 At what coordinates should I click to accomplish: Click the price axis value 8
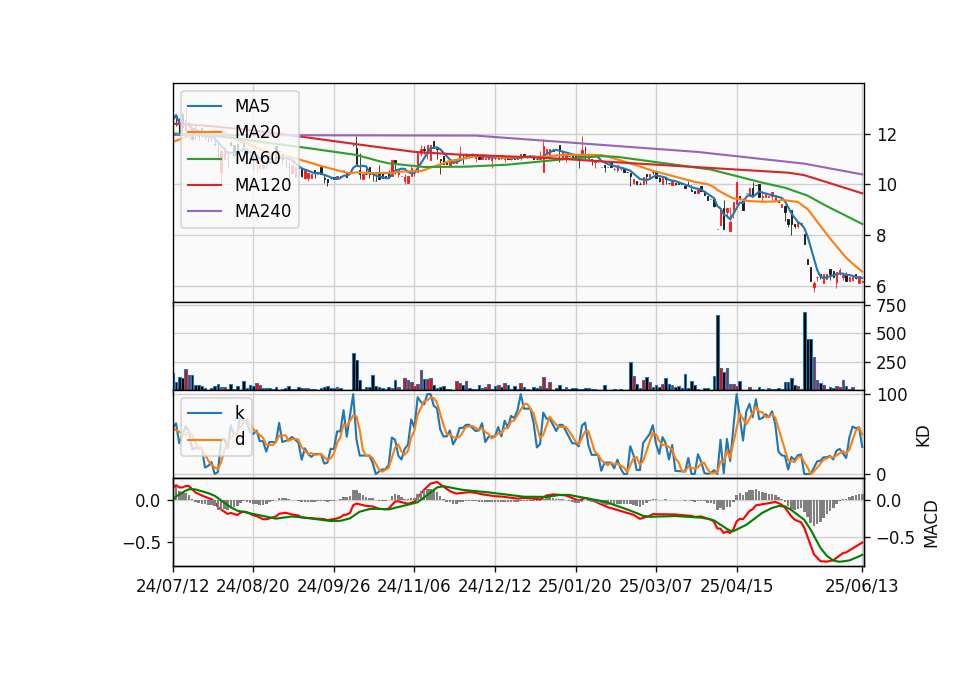tap(882, 236)
